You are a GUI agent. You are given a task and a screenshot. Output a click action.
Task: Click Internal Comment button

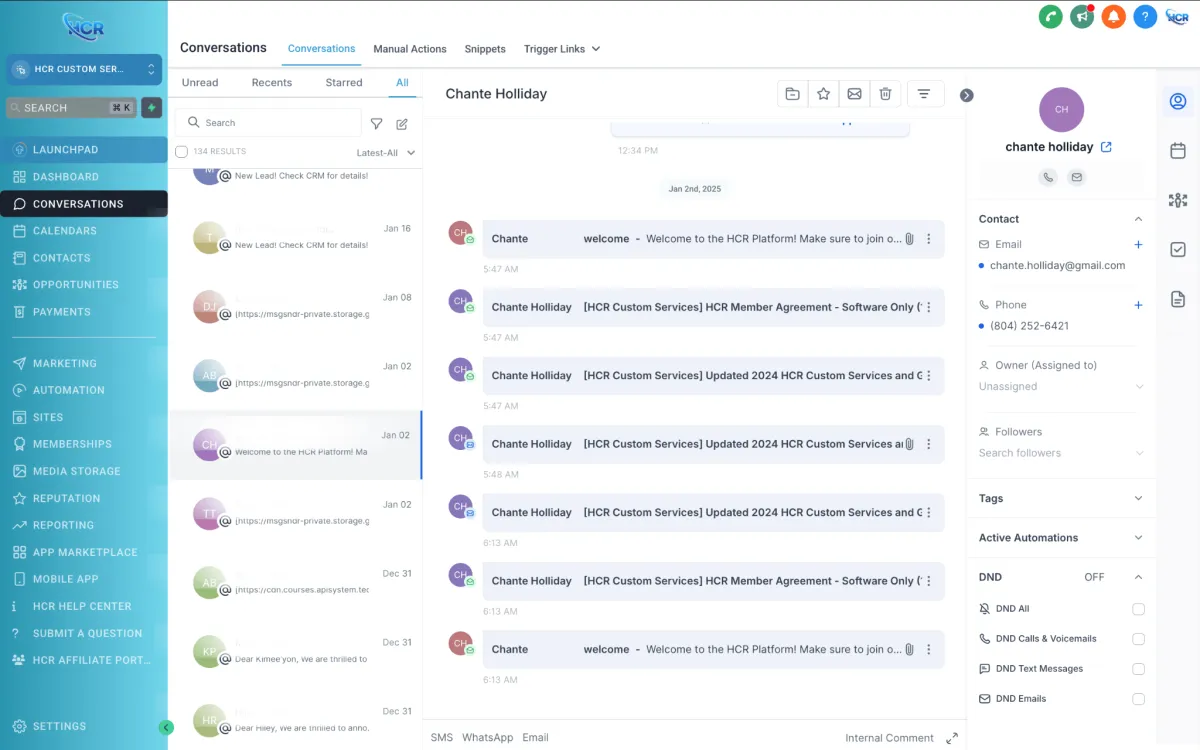(x=889, y=738)
